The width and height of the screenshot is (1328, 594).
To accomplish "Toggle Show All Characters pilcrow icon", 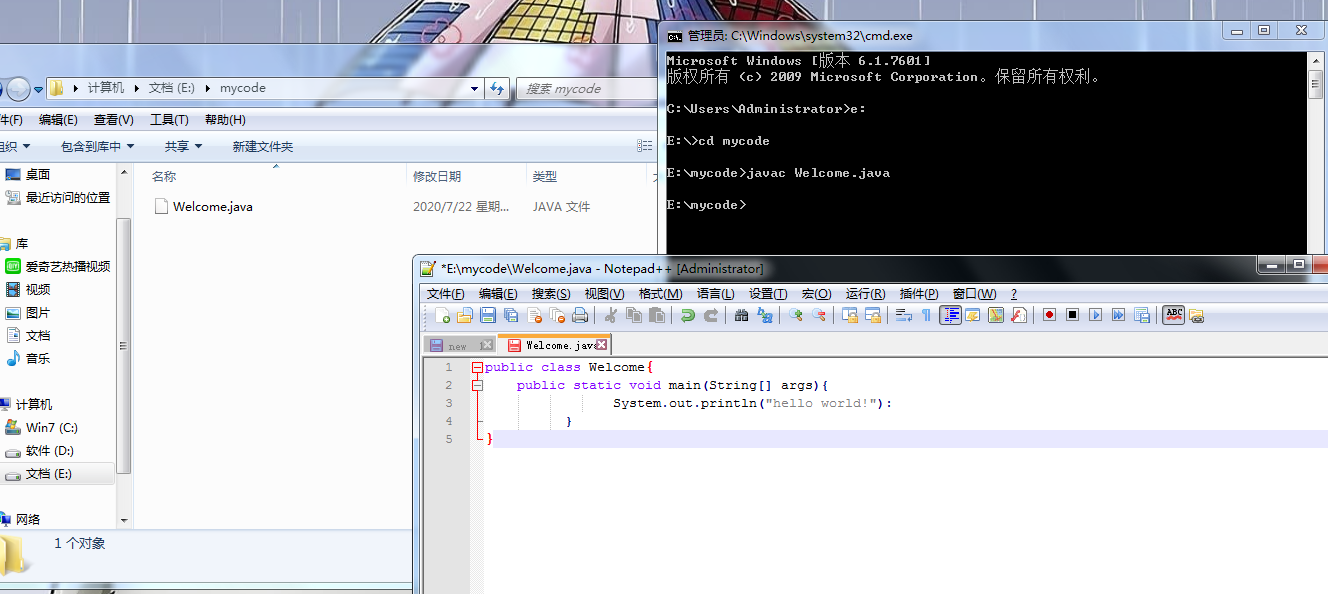I will [927, 315].
